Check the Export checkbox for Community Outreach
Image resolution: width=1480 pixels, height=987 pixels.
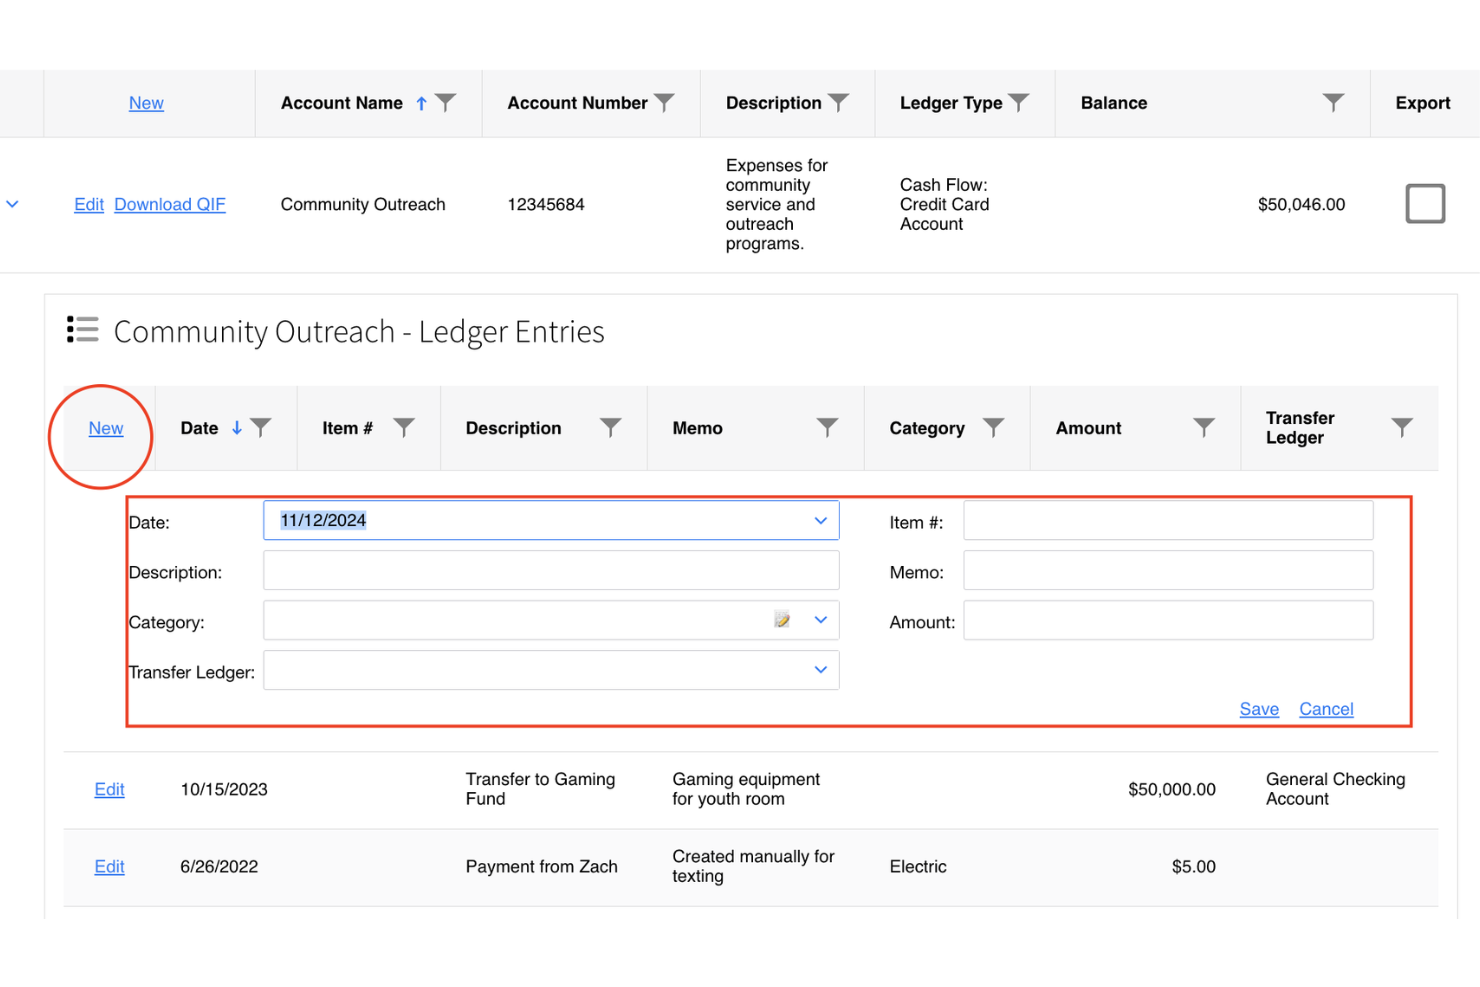tap(1425, 203)
